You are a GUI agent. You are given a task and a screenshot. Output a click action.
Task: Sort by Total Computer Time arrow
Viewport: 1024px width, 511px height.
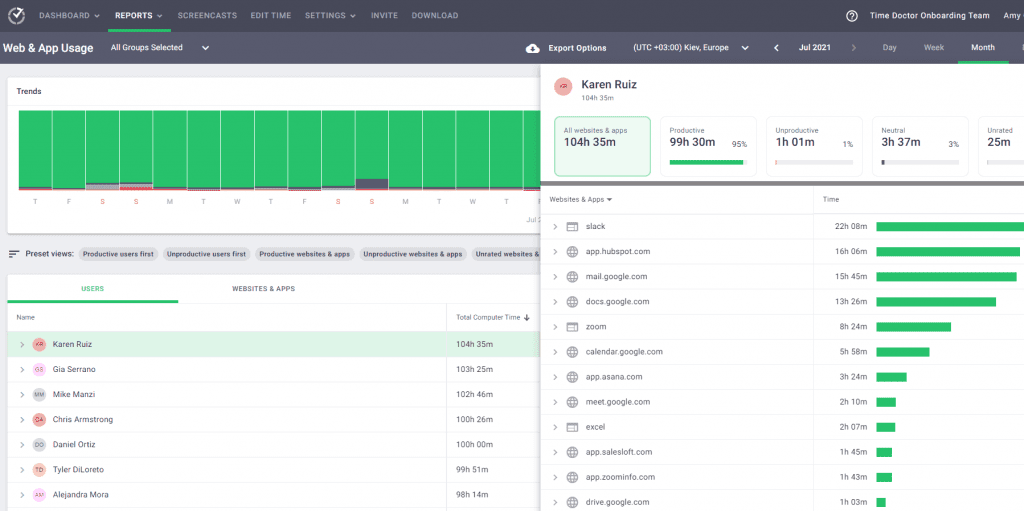[x=526, y=318]
